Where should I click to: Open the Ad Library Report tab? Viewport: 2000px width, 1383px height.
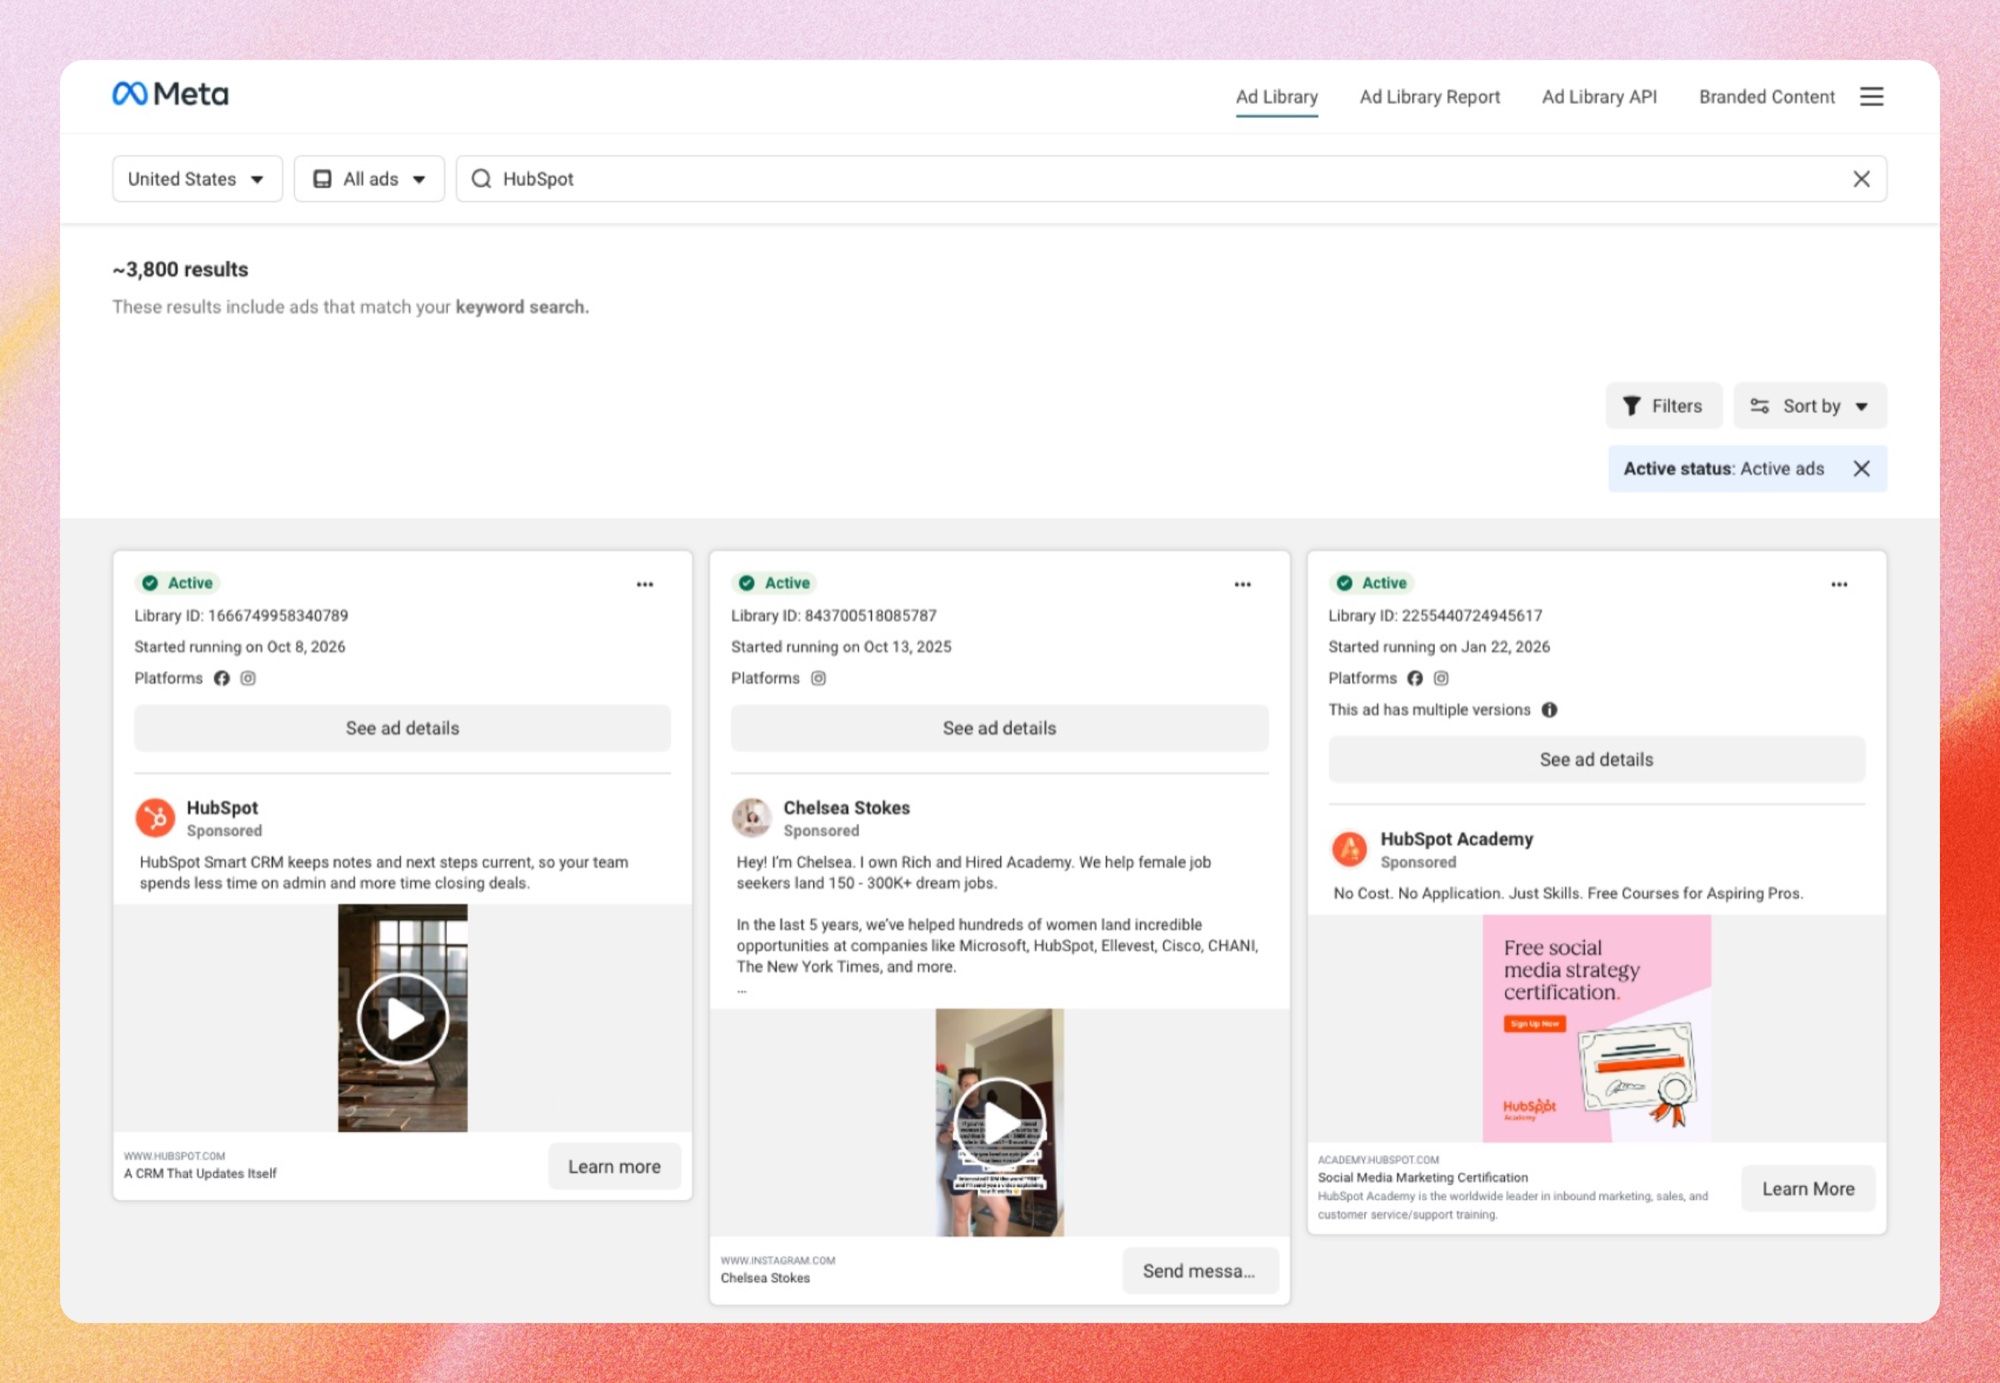(1429, 97)
